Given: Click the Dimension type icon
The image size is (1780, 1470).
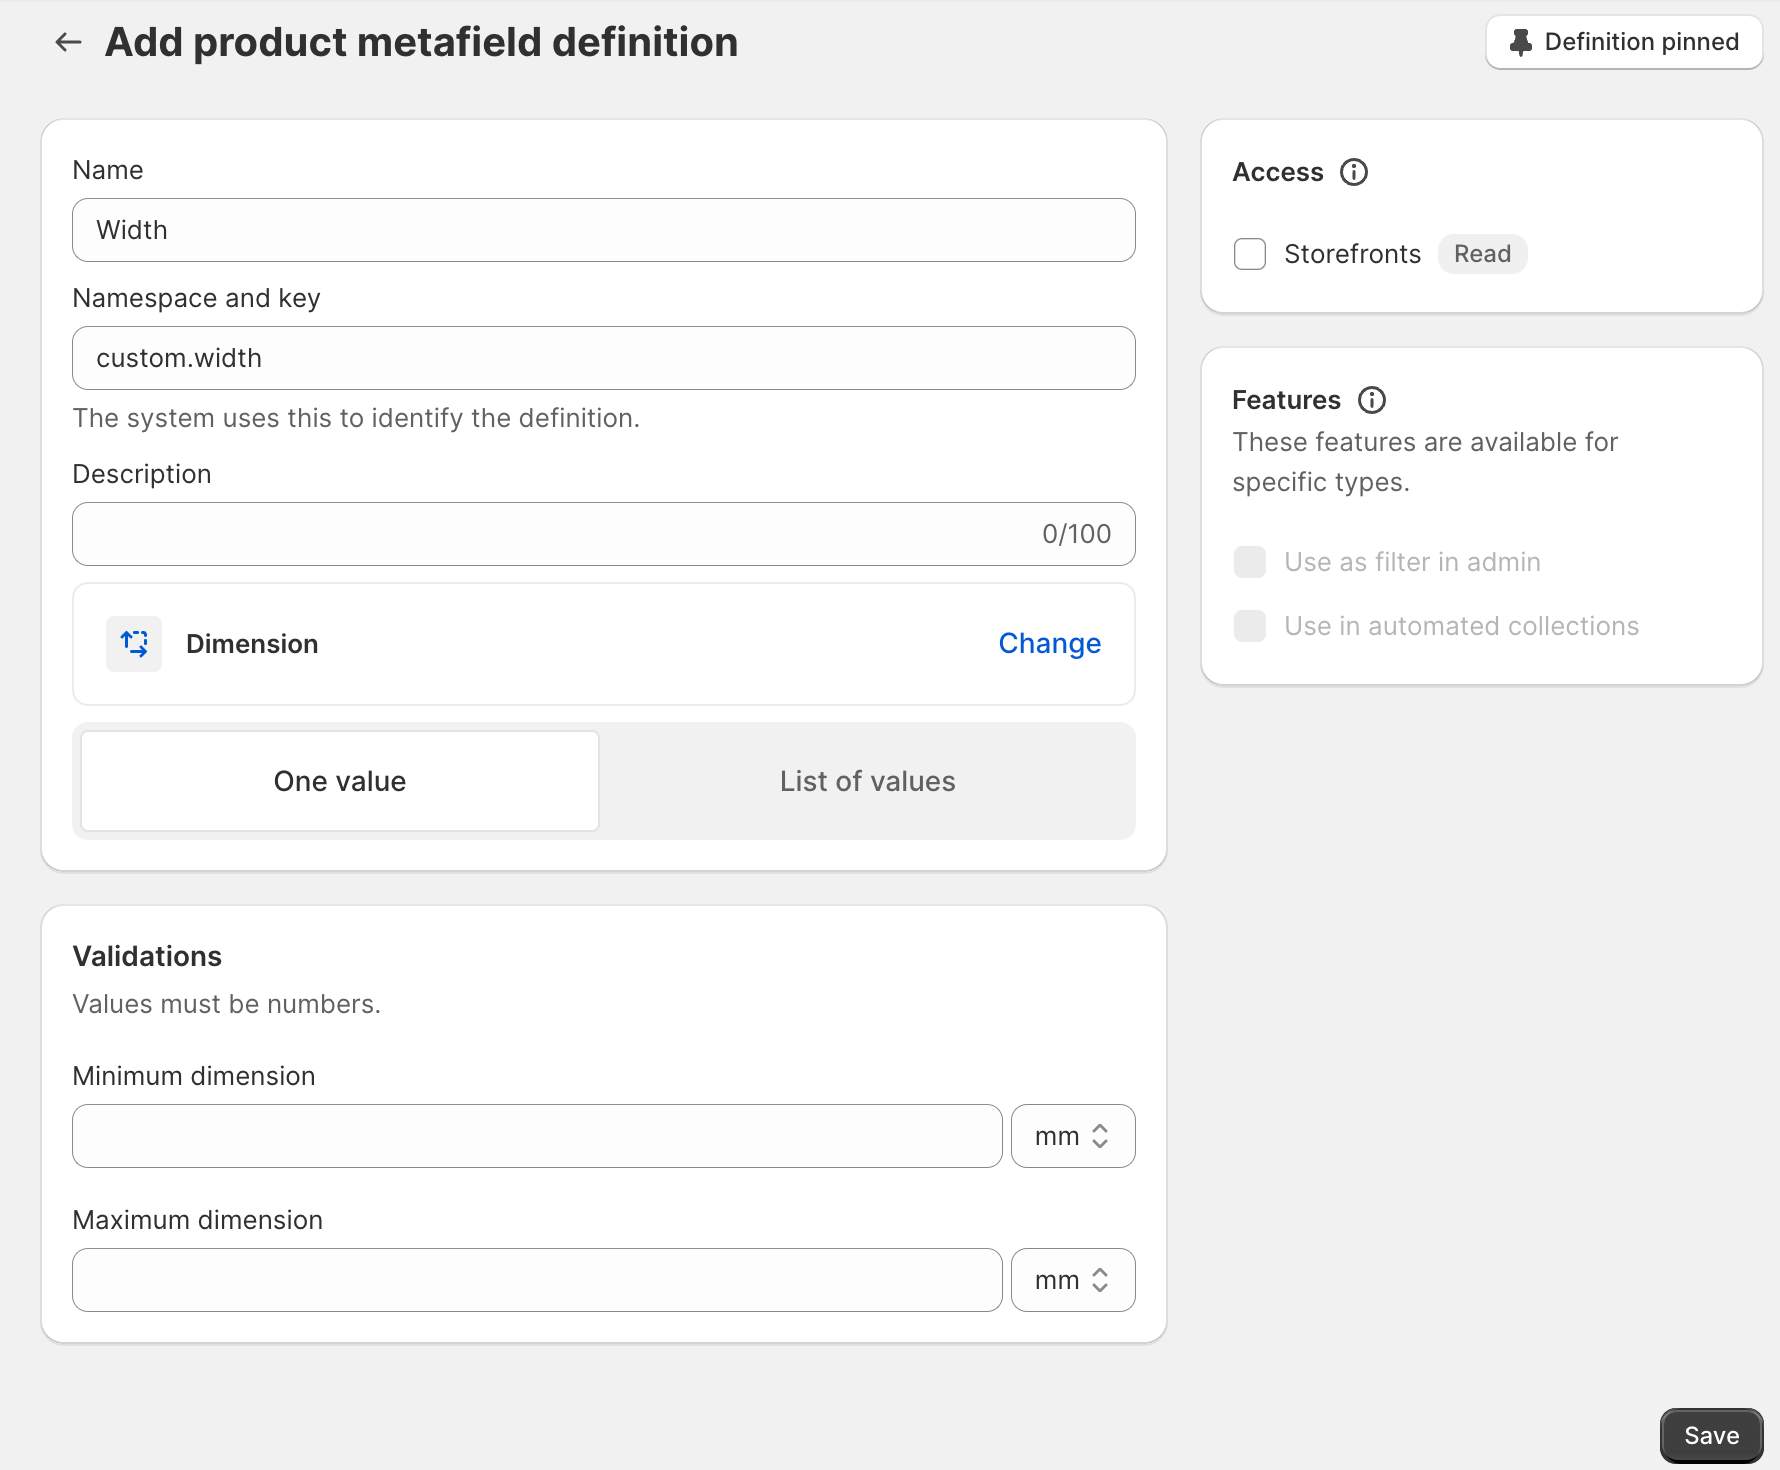Looking at the screenshot, I should pos(134,644).
